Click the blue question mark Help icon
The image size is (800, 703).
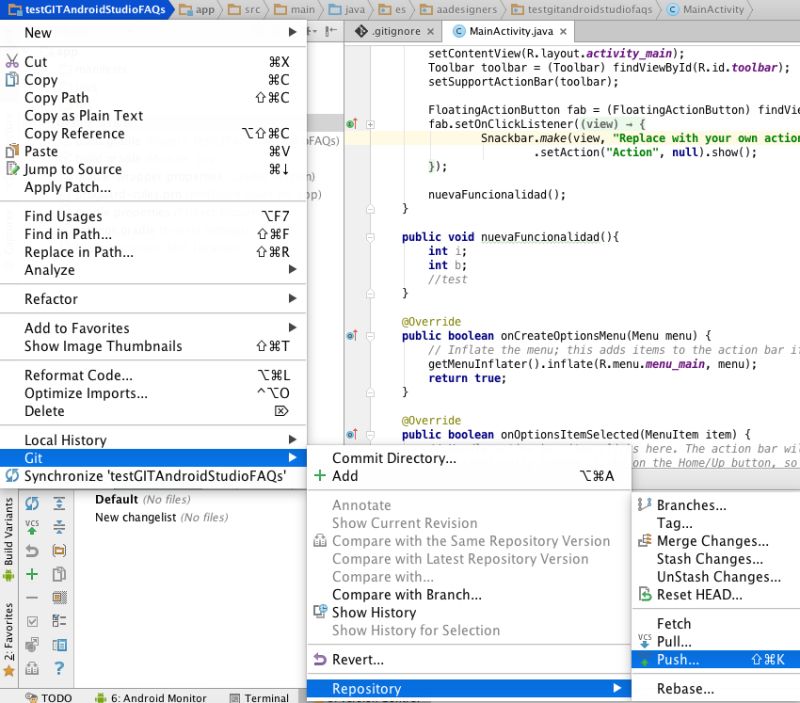click(x=59, y=668)
